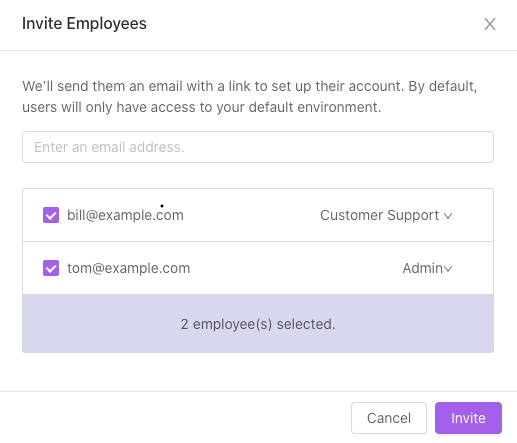The image size is (517, 443).
Task: Click the '2 employee(s) selected' banner
Action: coord(258,324)
